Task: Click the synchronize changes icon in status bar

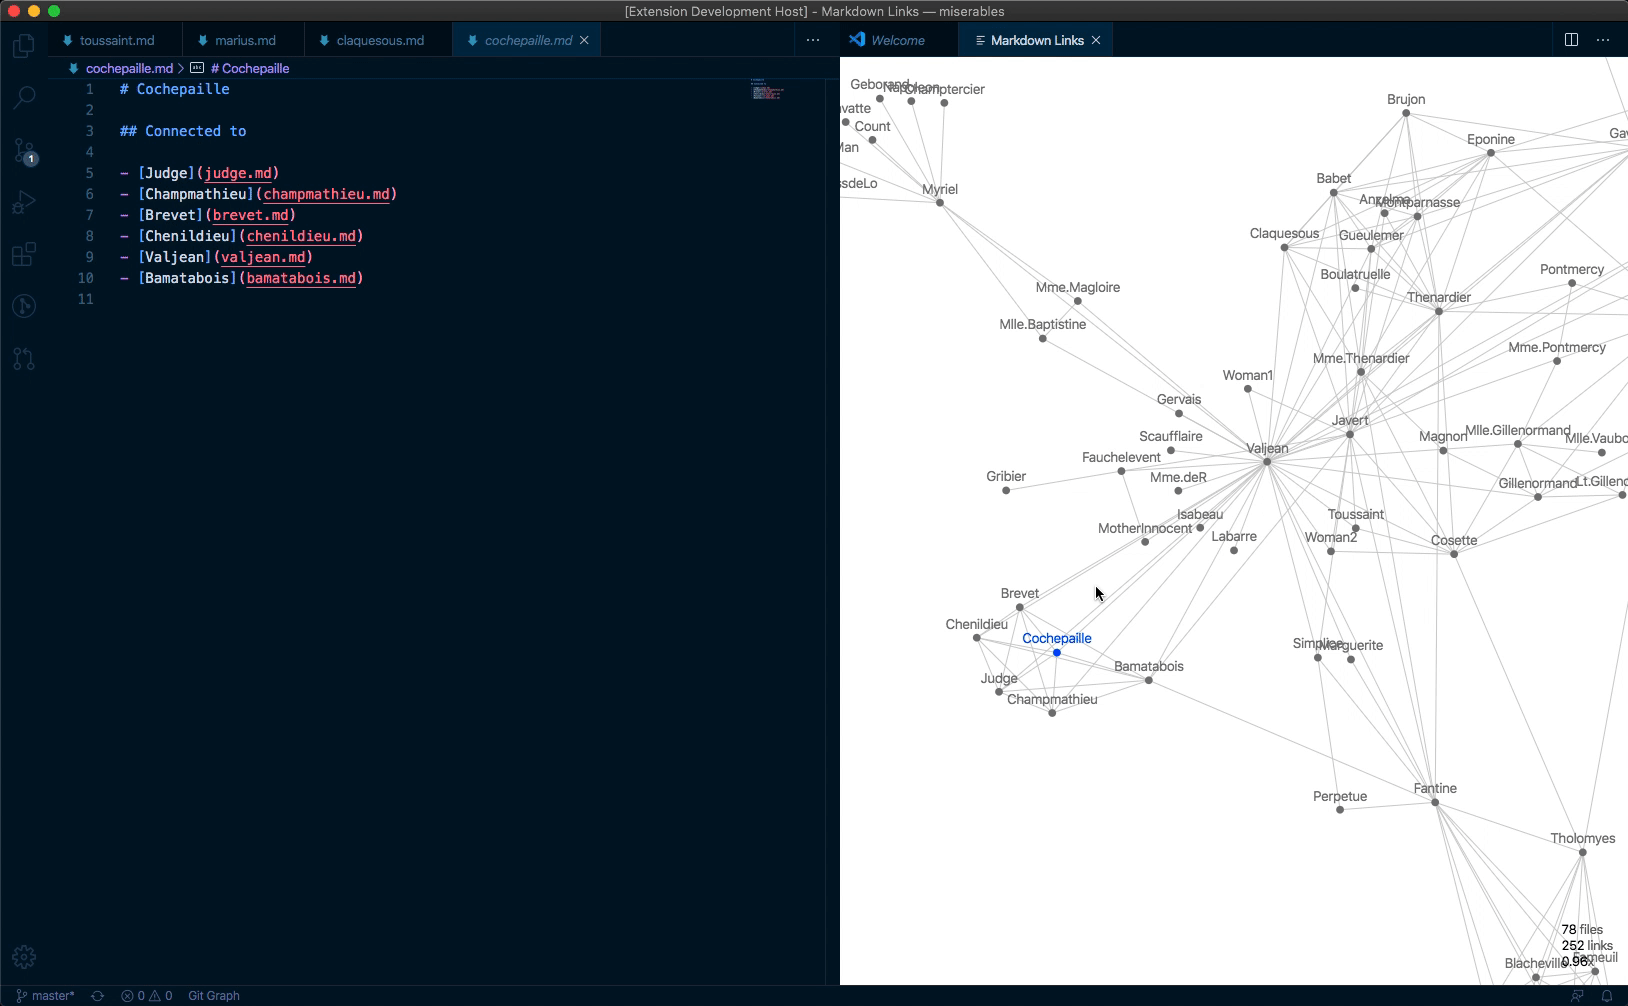Action: (x=97, y=996)
